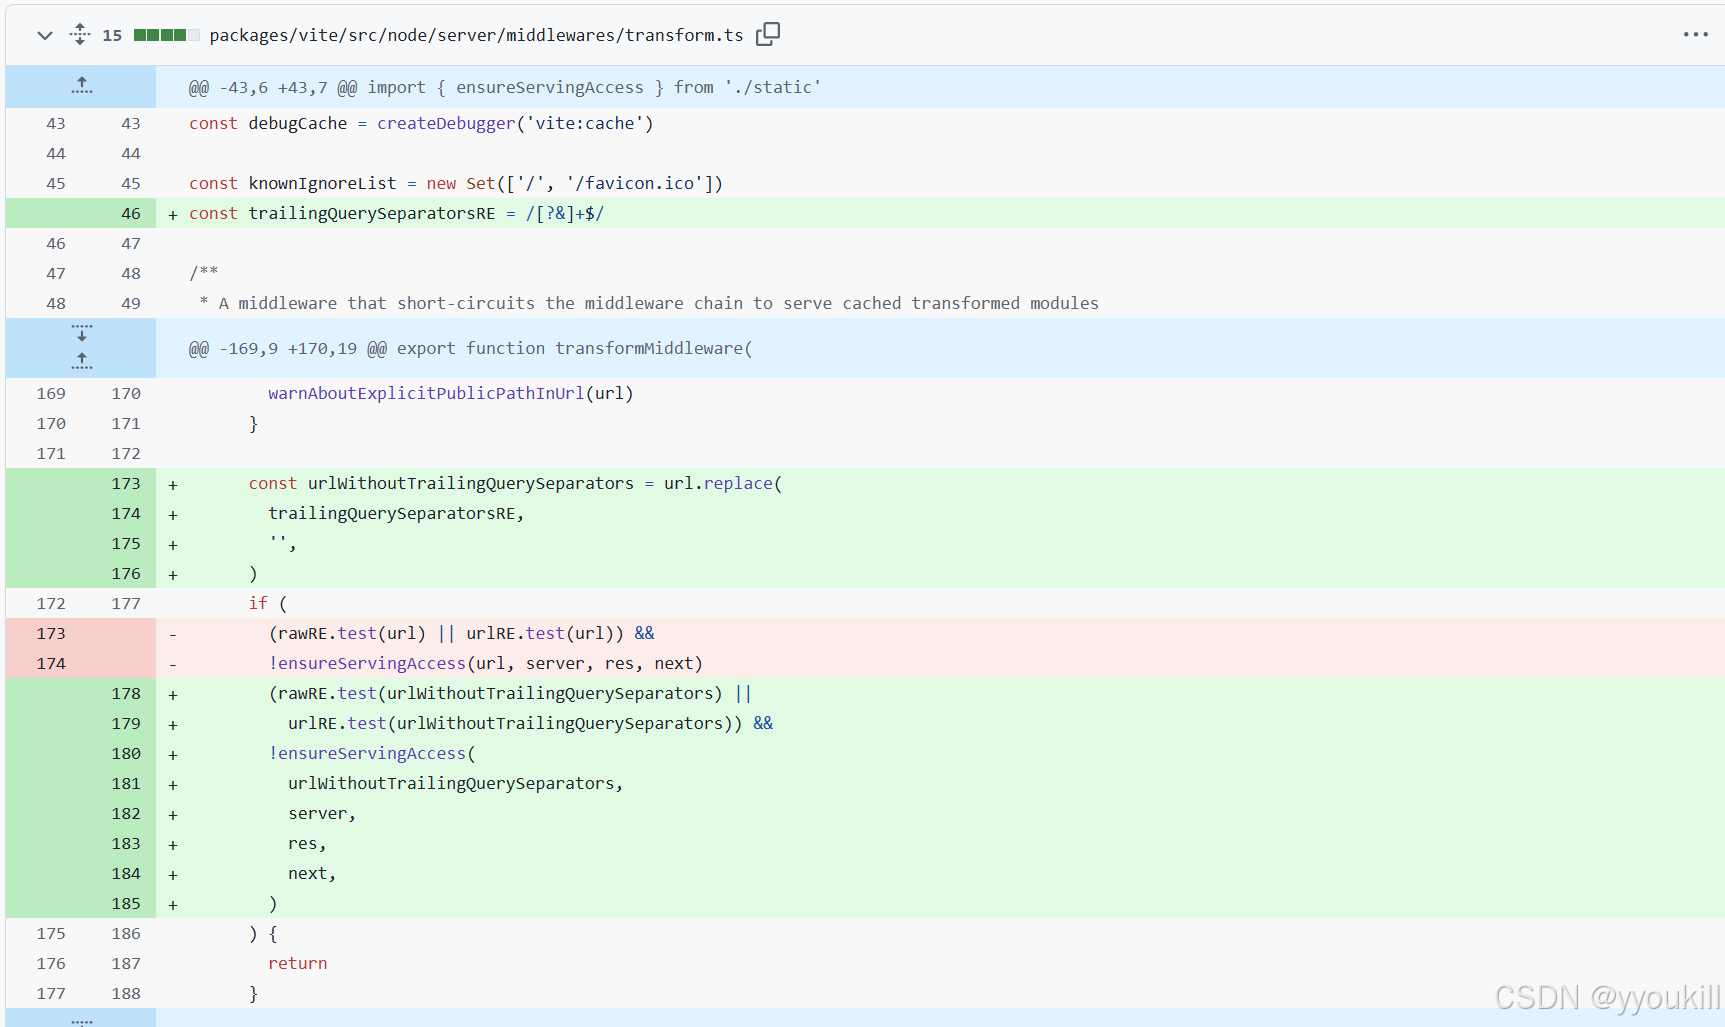1725x1027 pixels.
Task: Expand all lines icon beside 15
Action: [80, 35]
